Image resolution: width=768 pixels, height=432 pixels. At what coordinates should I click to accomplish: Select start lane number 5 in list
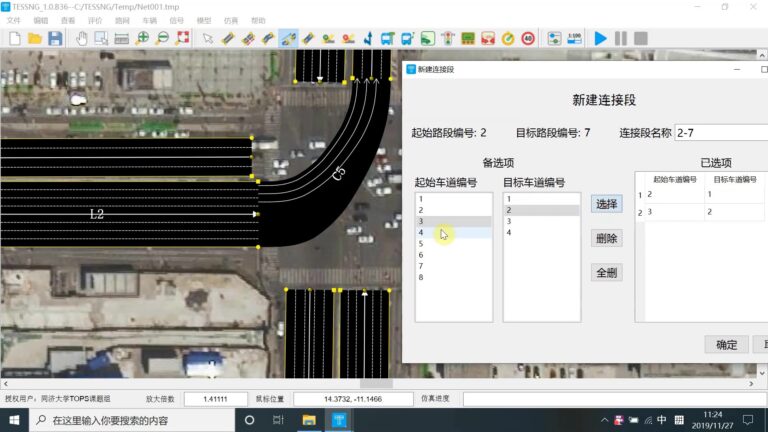pos(454,243)
